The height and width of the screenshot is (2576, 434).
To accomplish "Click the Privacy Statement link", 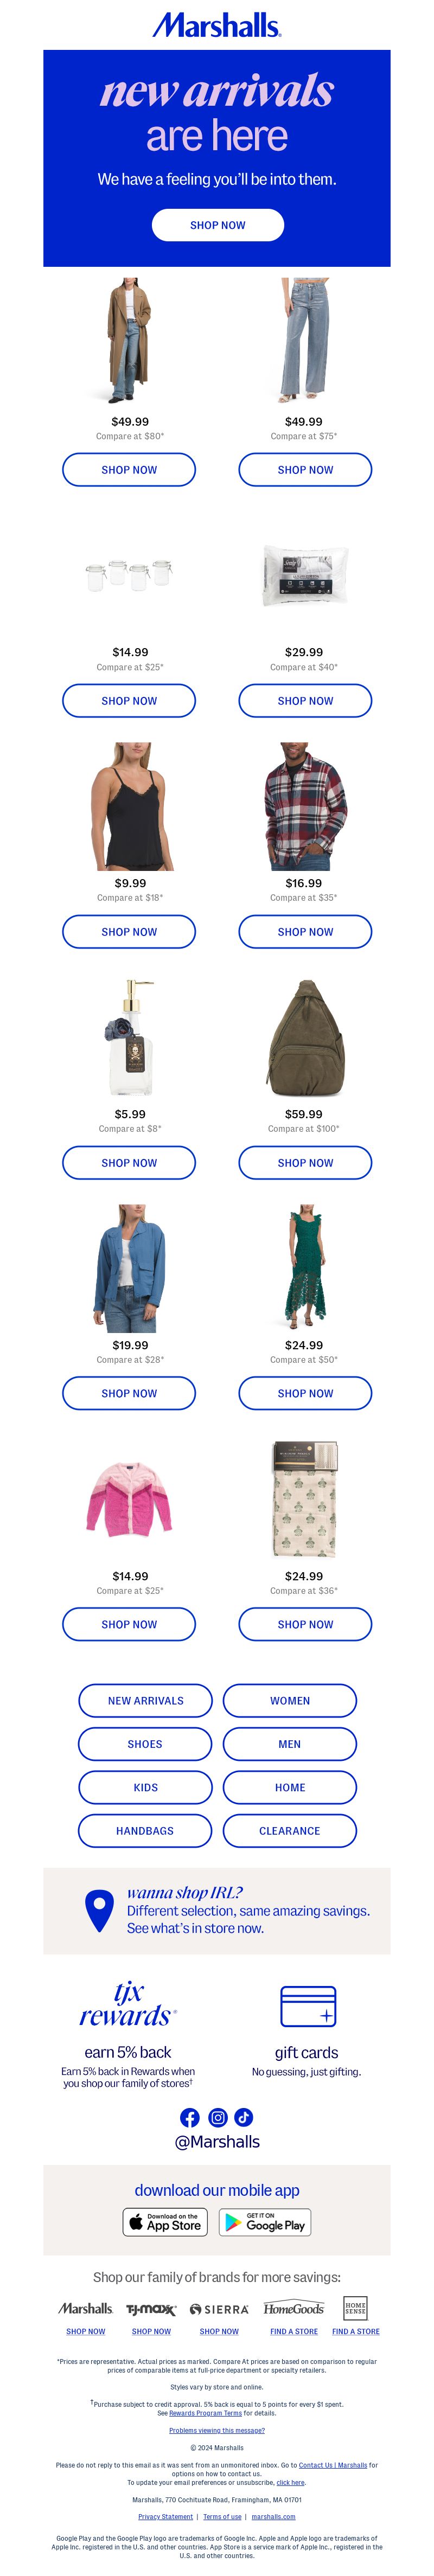I will click(165, 2516).
